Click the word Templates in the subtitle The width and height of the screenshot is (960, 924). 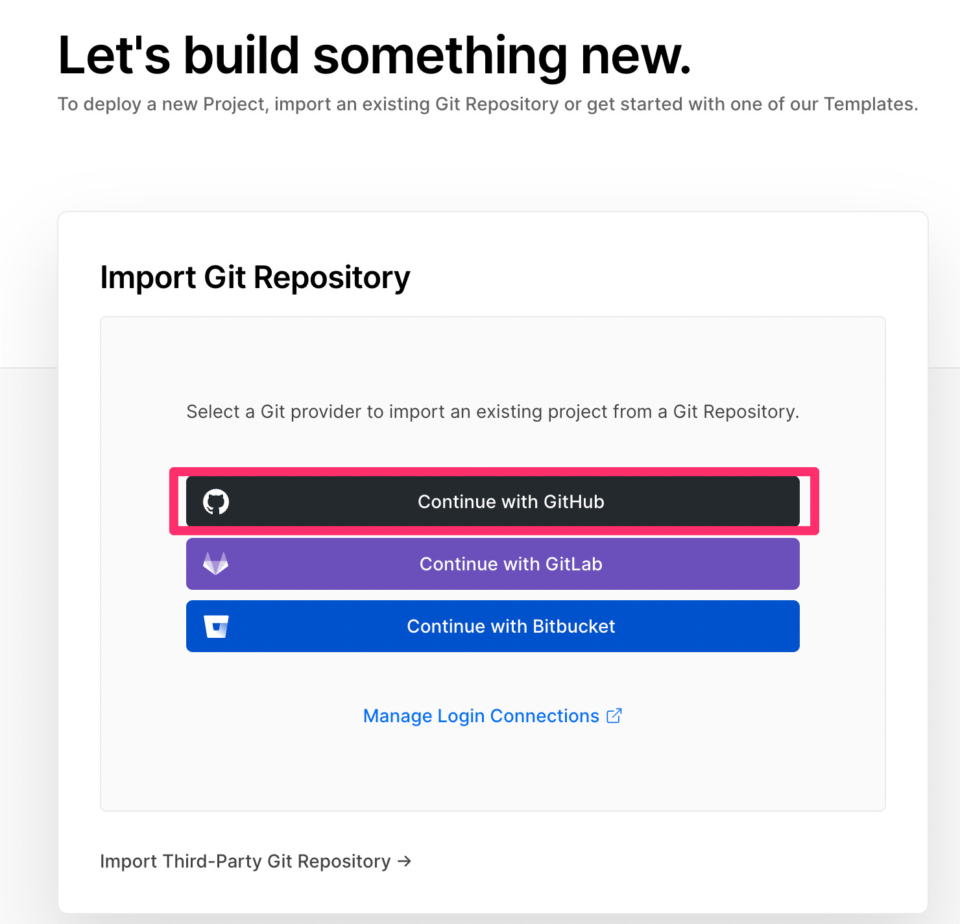(x=868, y=104)
